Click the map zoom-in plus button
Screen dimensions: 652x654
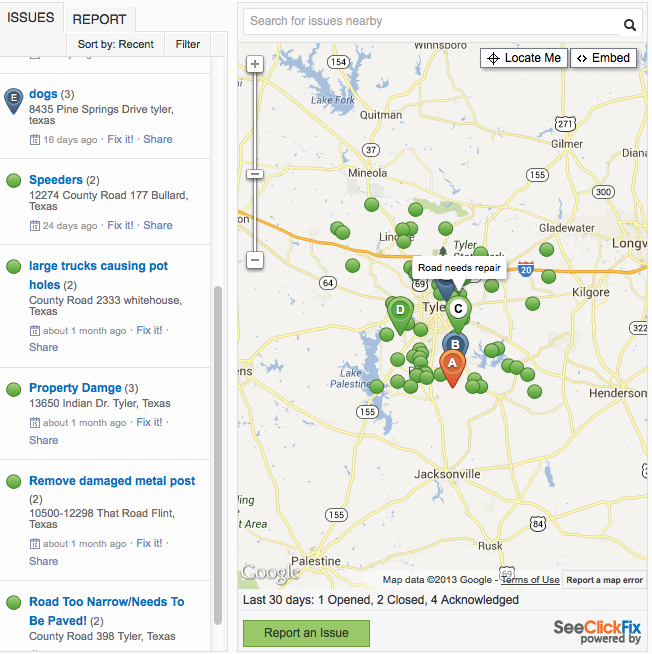click(x=255, y=64)
